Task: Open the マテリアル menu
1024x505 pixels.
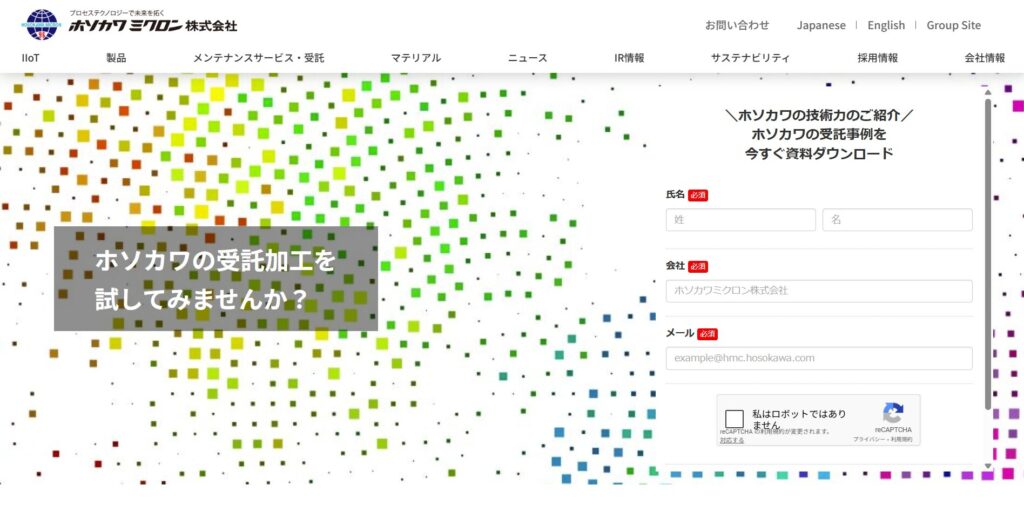Action: coord(416,57)
